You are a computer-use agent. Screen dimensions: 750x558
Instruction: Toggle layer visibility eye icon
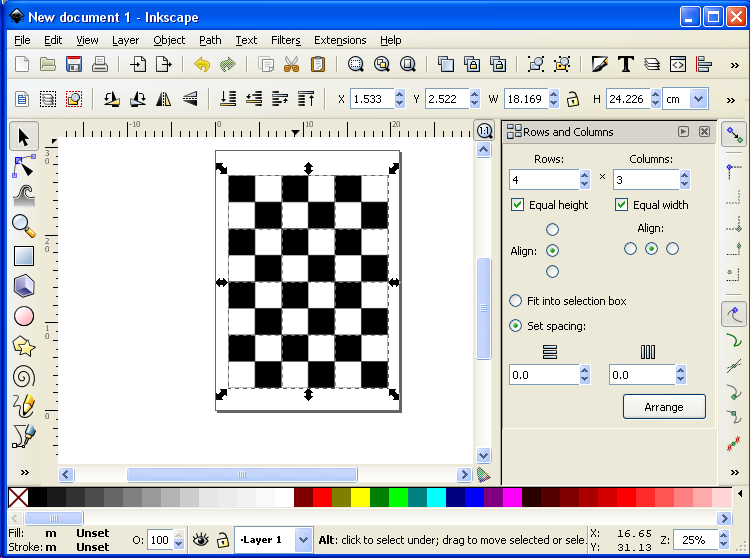coord(200,540)
